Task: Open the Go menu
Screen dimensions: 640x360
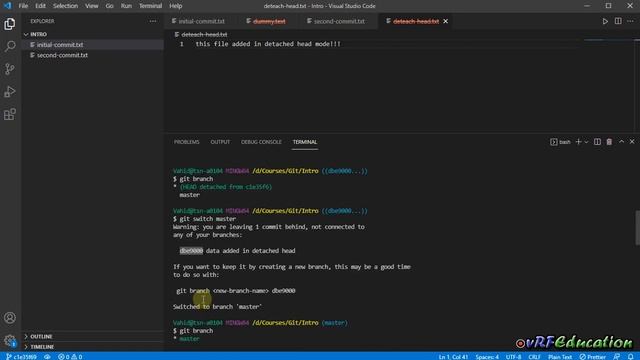Action: click(x=109, y=6)
